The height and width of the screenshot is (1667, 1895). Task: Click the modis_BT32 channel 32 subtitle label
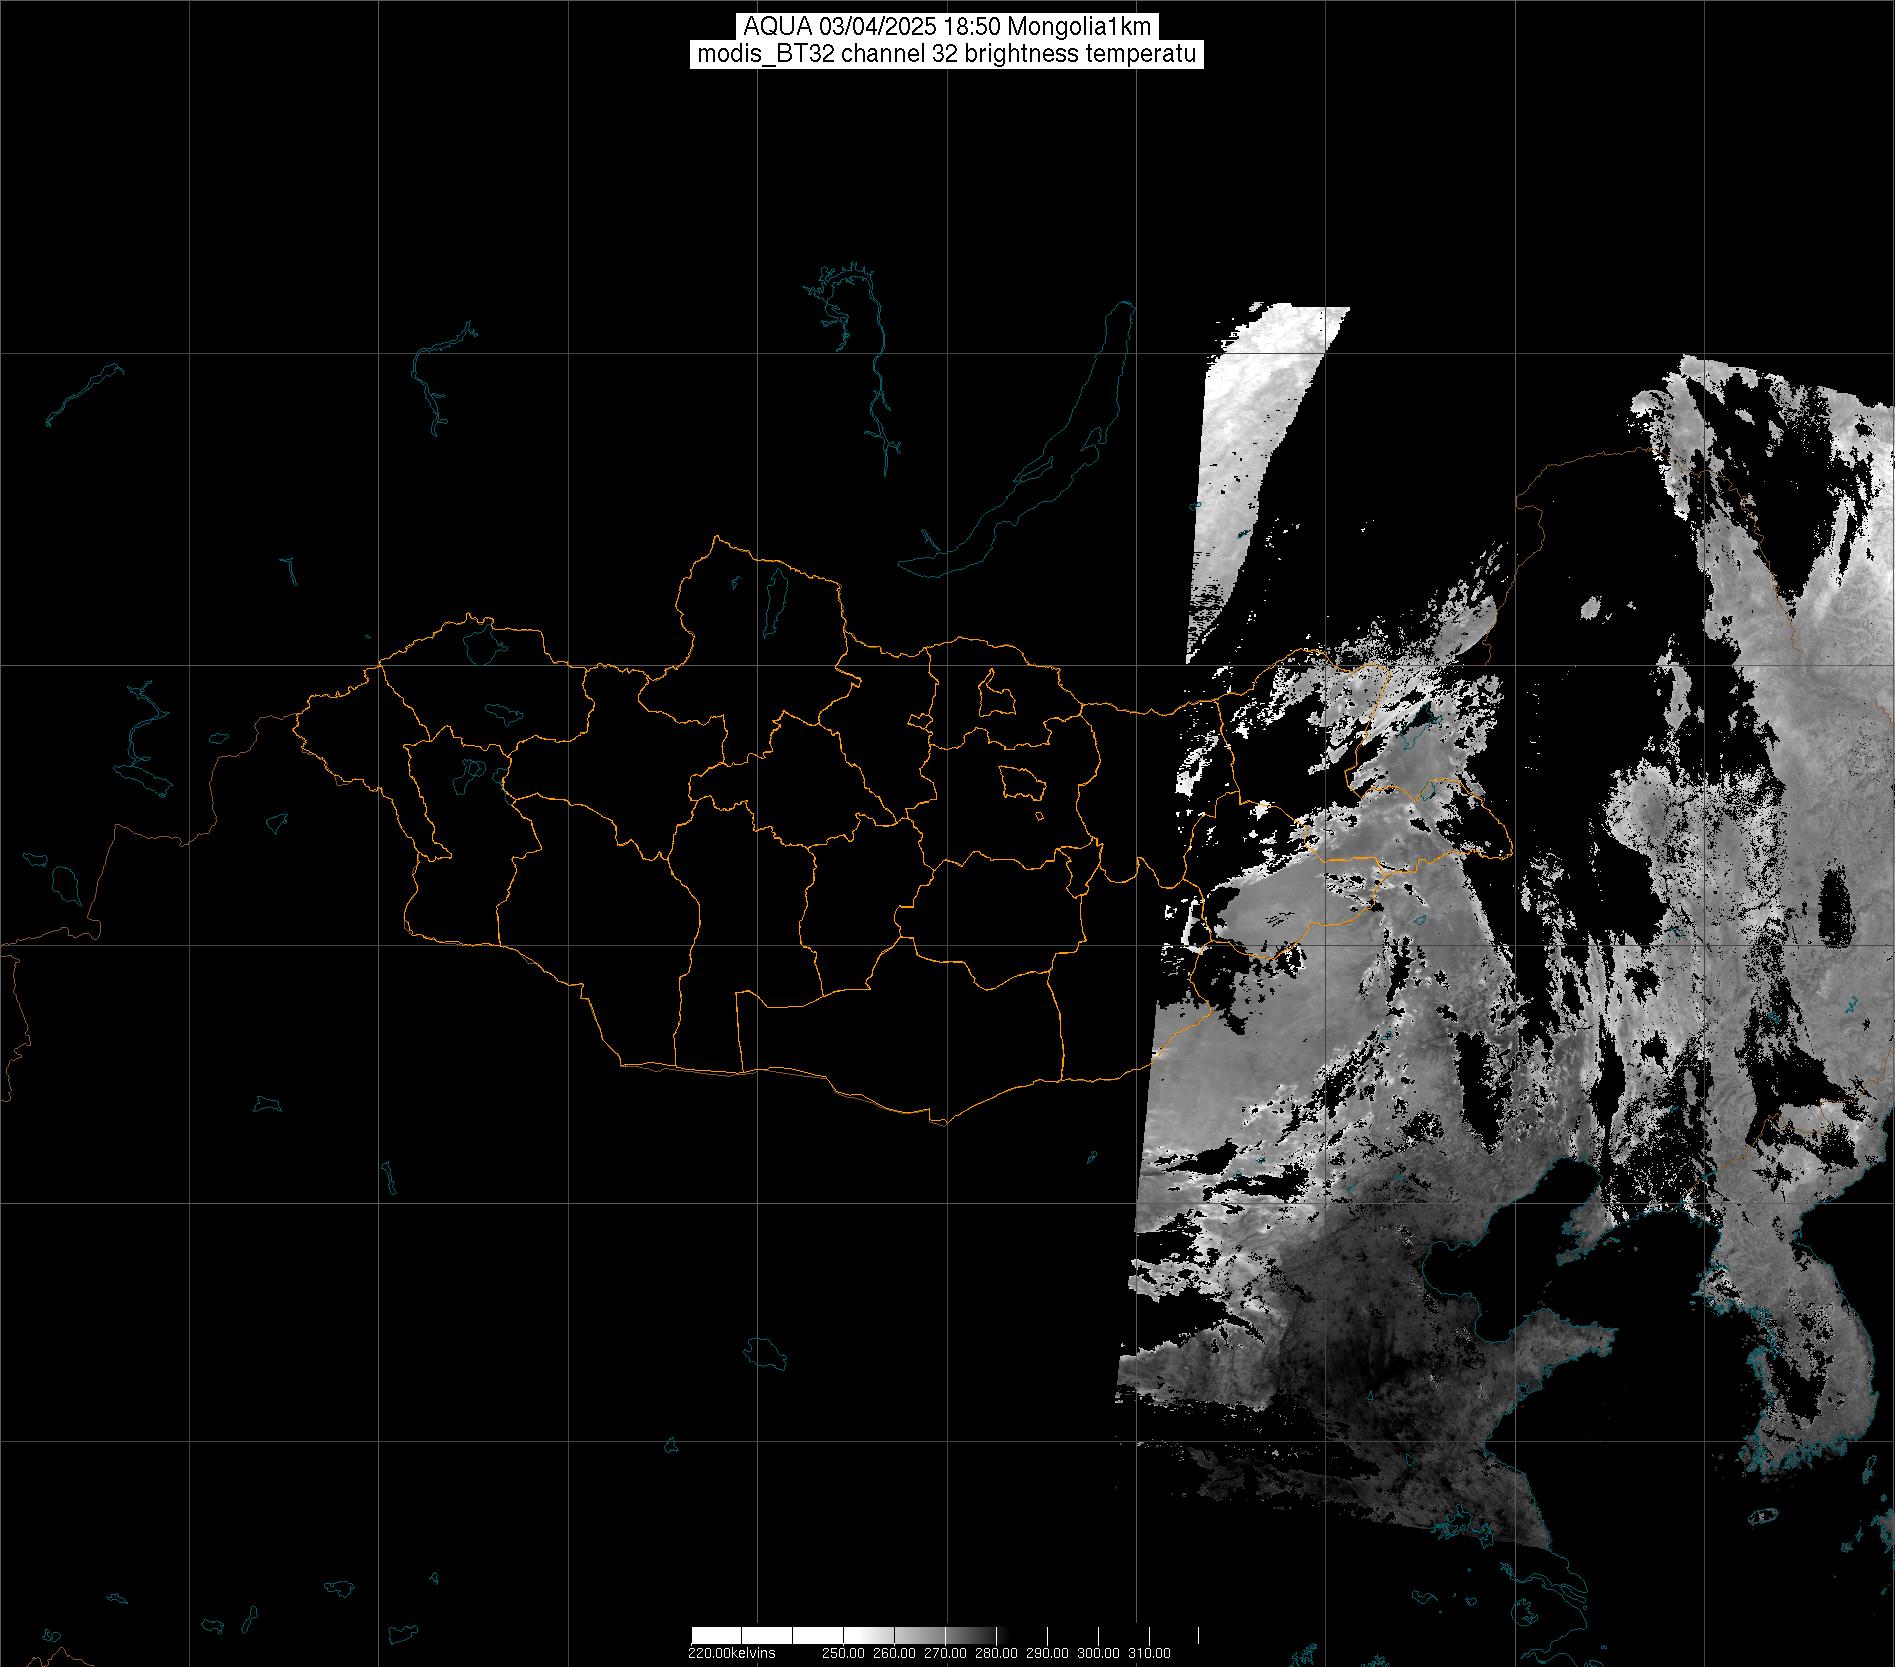(947, 54)
